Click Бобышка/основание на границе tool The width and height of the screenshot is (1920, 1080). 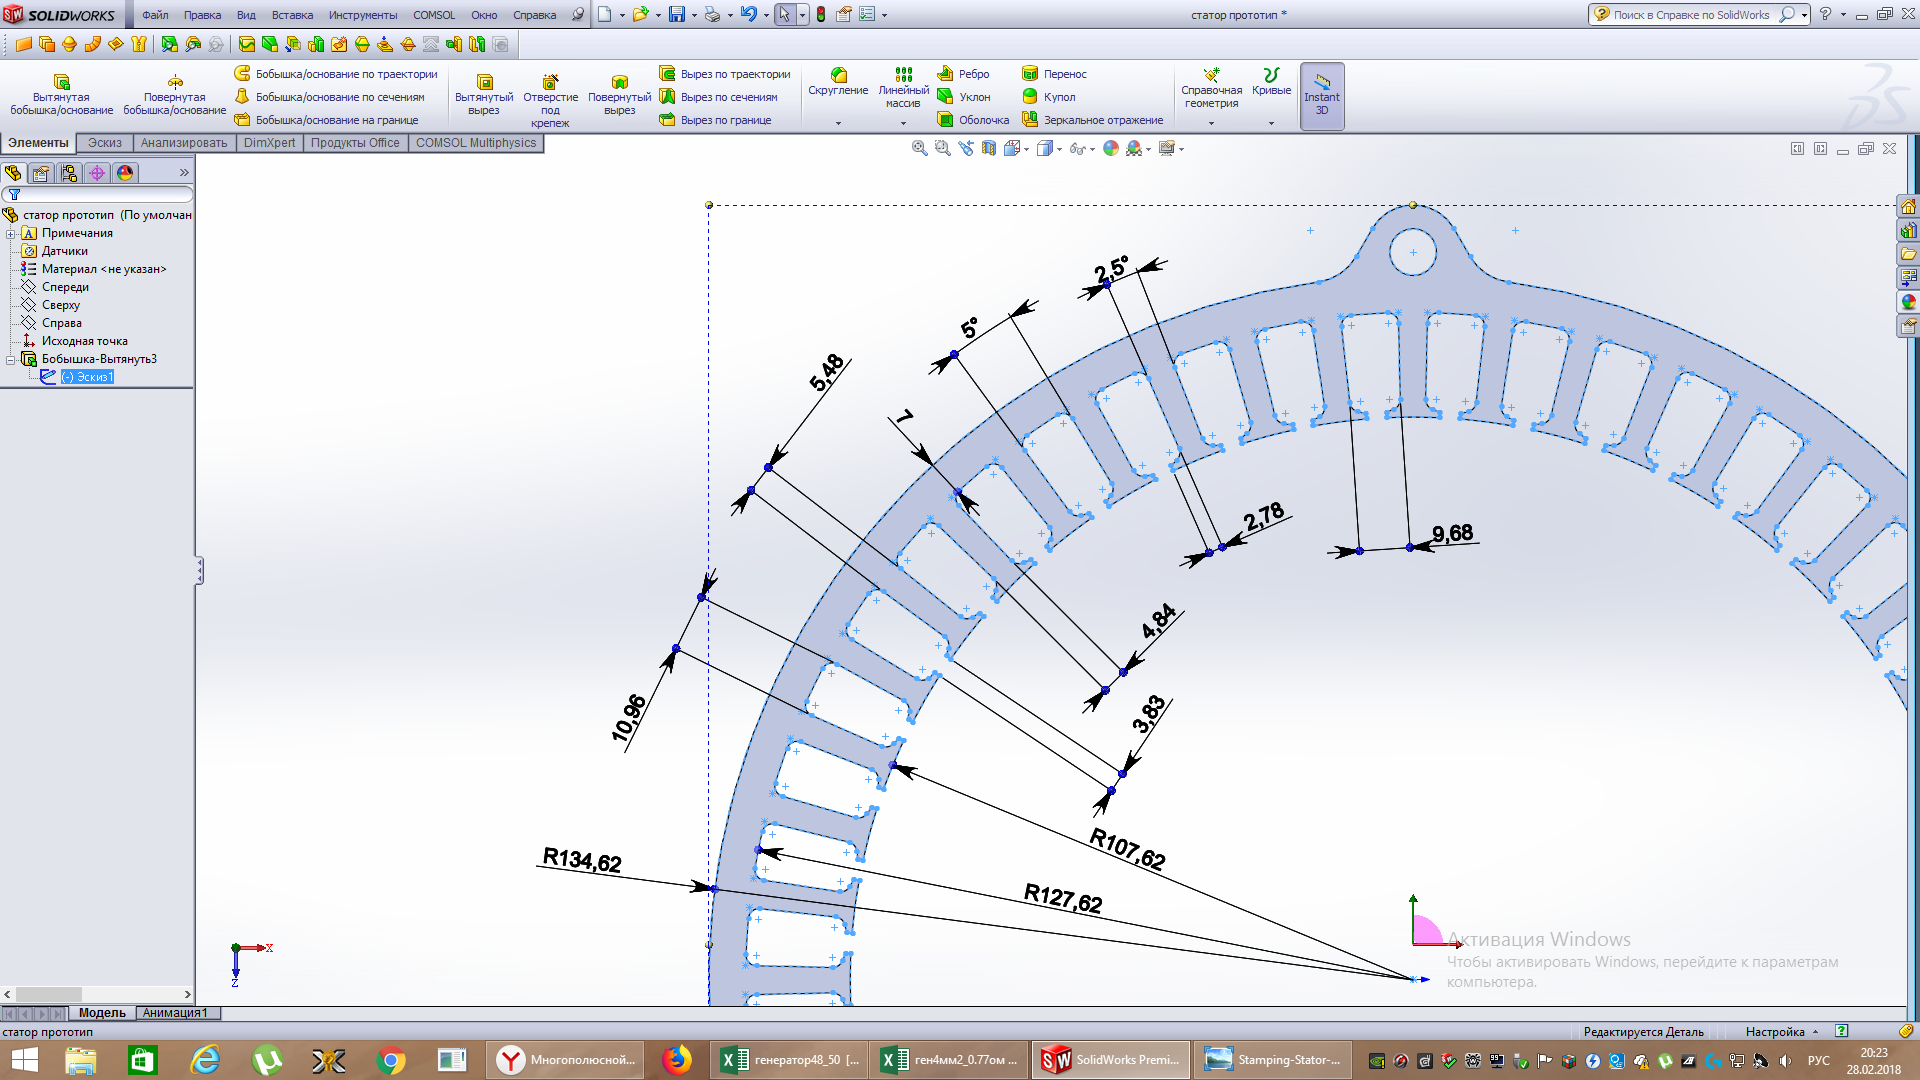(x=327, y=120)
